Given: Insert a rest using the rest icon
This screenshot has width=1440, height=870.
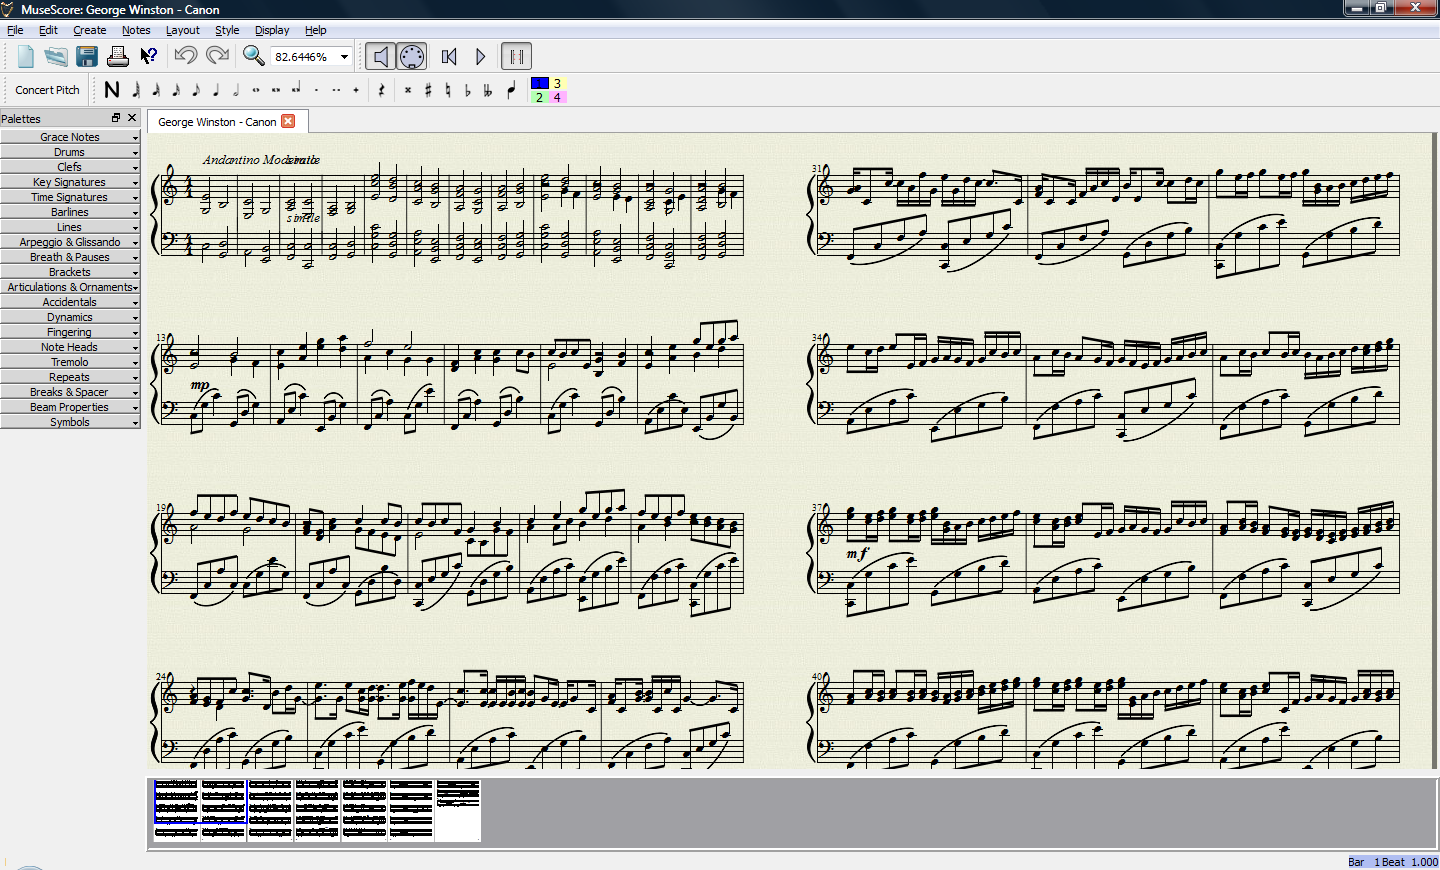Looking at the screenshot, I should click(381, 90).
